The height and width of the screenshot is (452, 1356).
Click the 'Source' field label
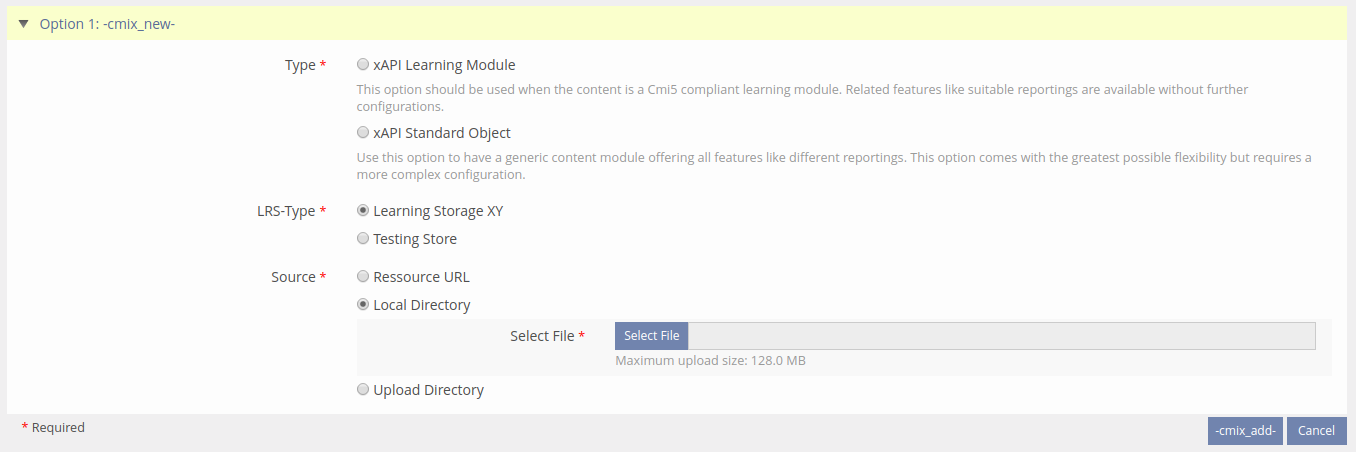click(x=293, y=277)
